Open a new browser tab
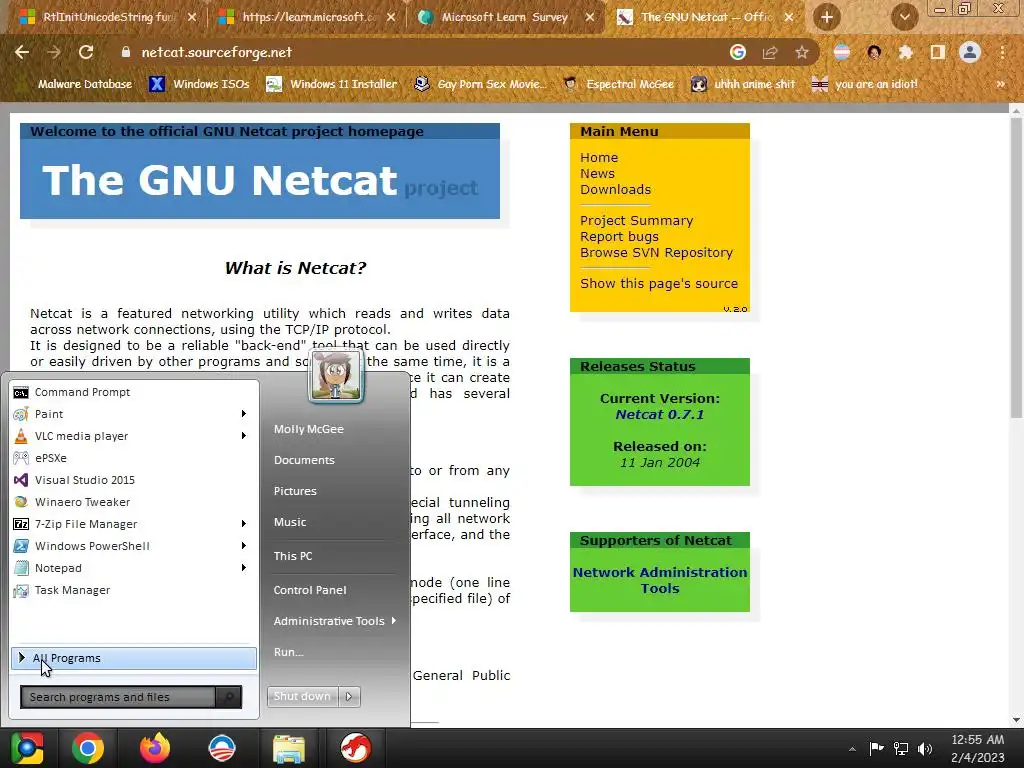This screenshot has height=768, width=1024. point(826,17)
